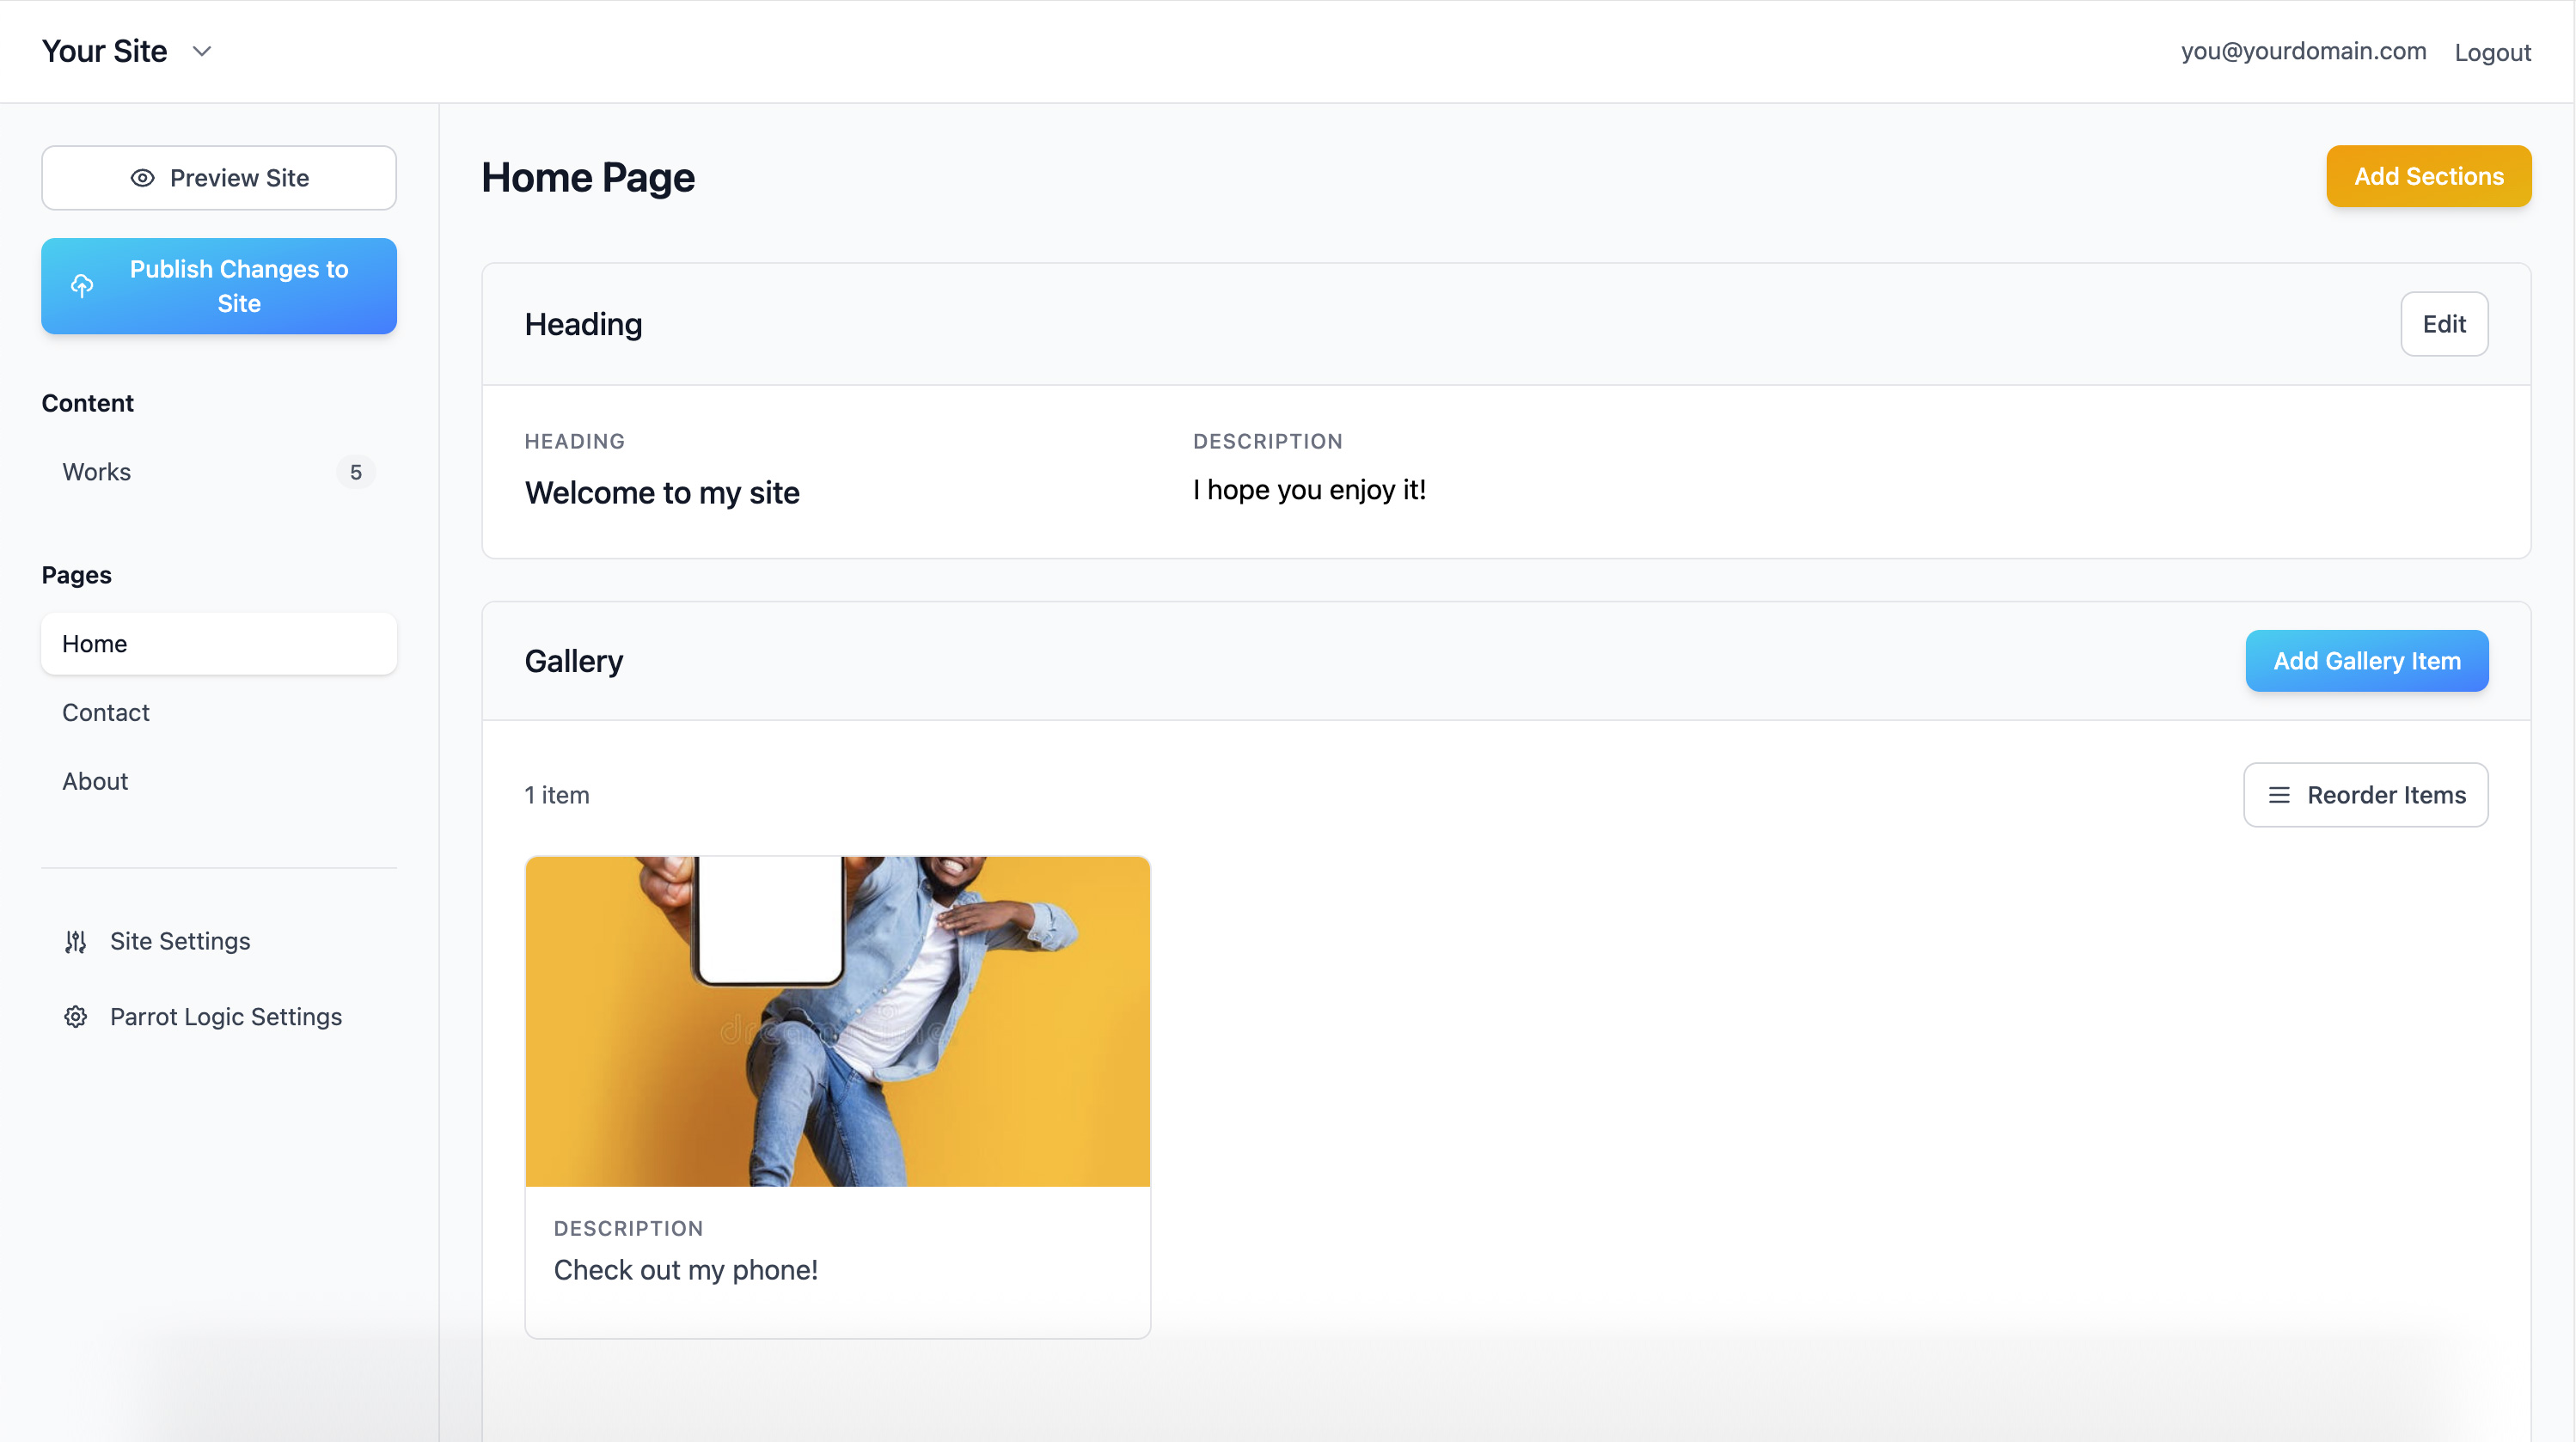Click the Site Settings sliders icon
Screen dimensions: 2576x1442
tap(76, 941)
